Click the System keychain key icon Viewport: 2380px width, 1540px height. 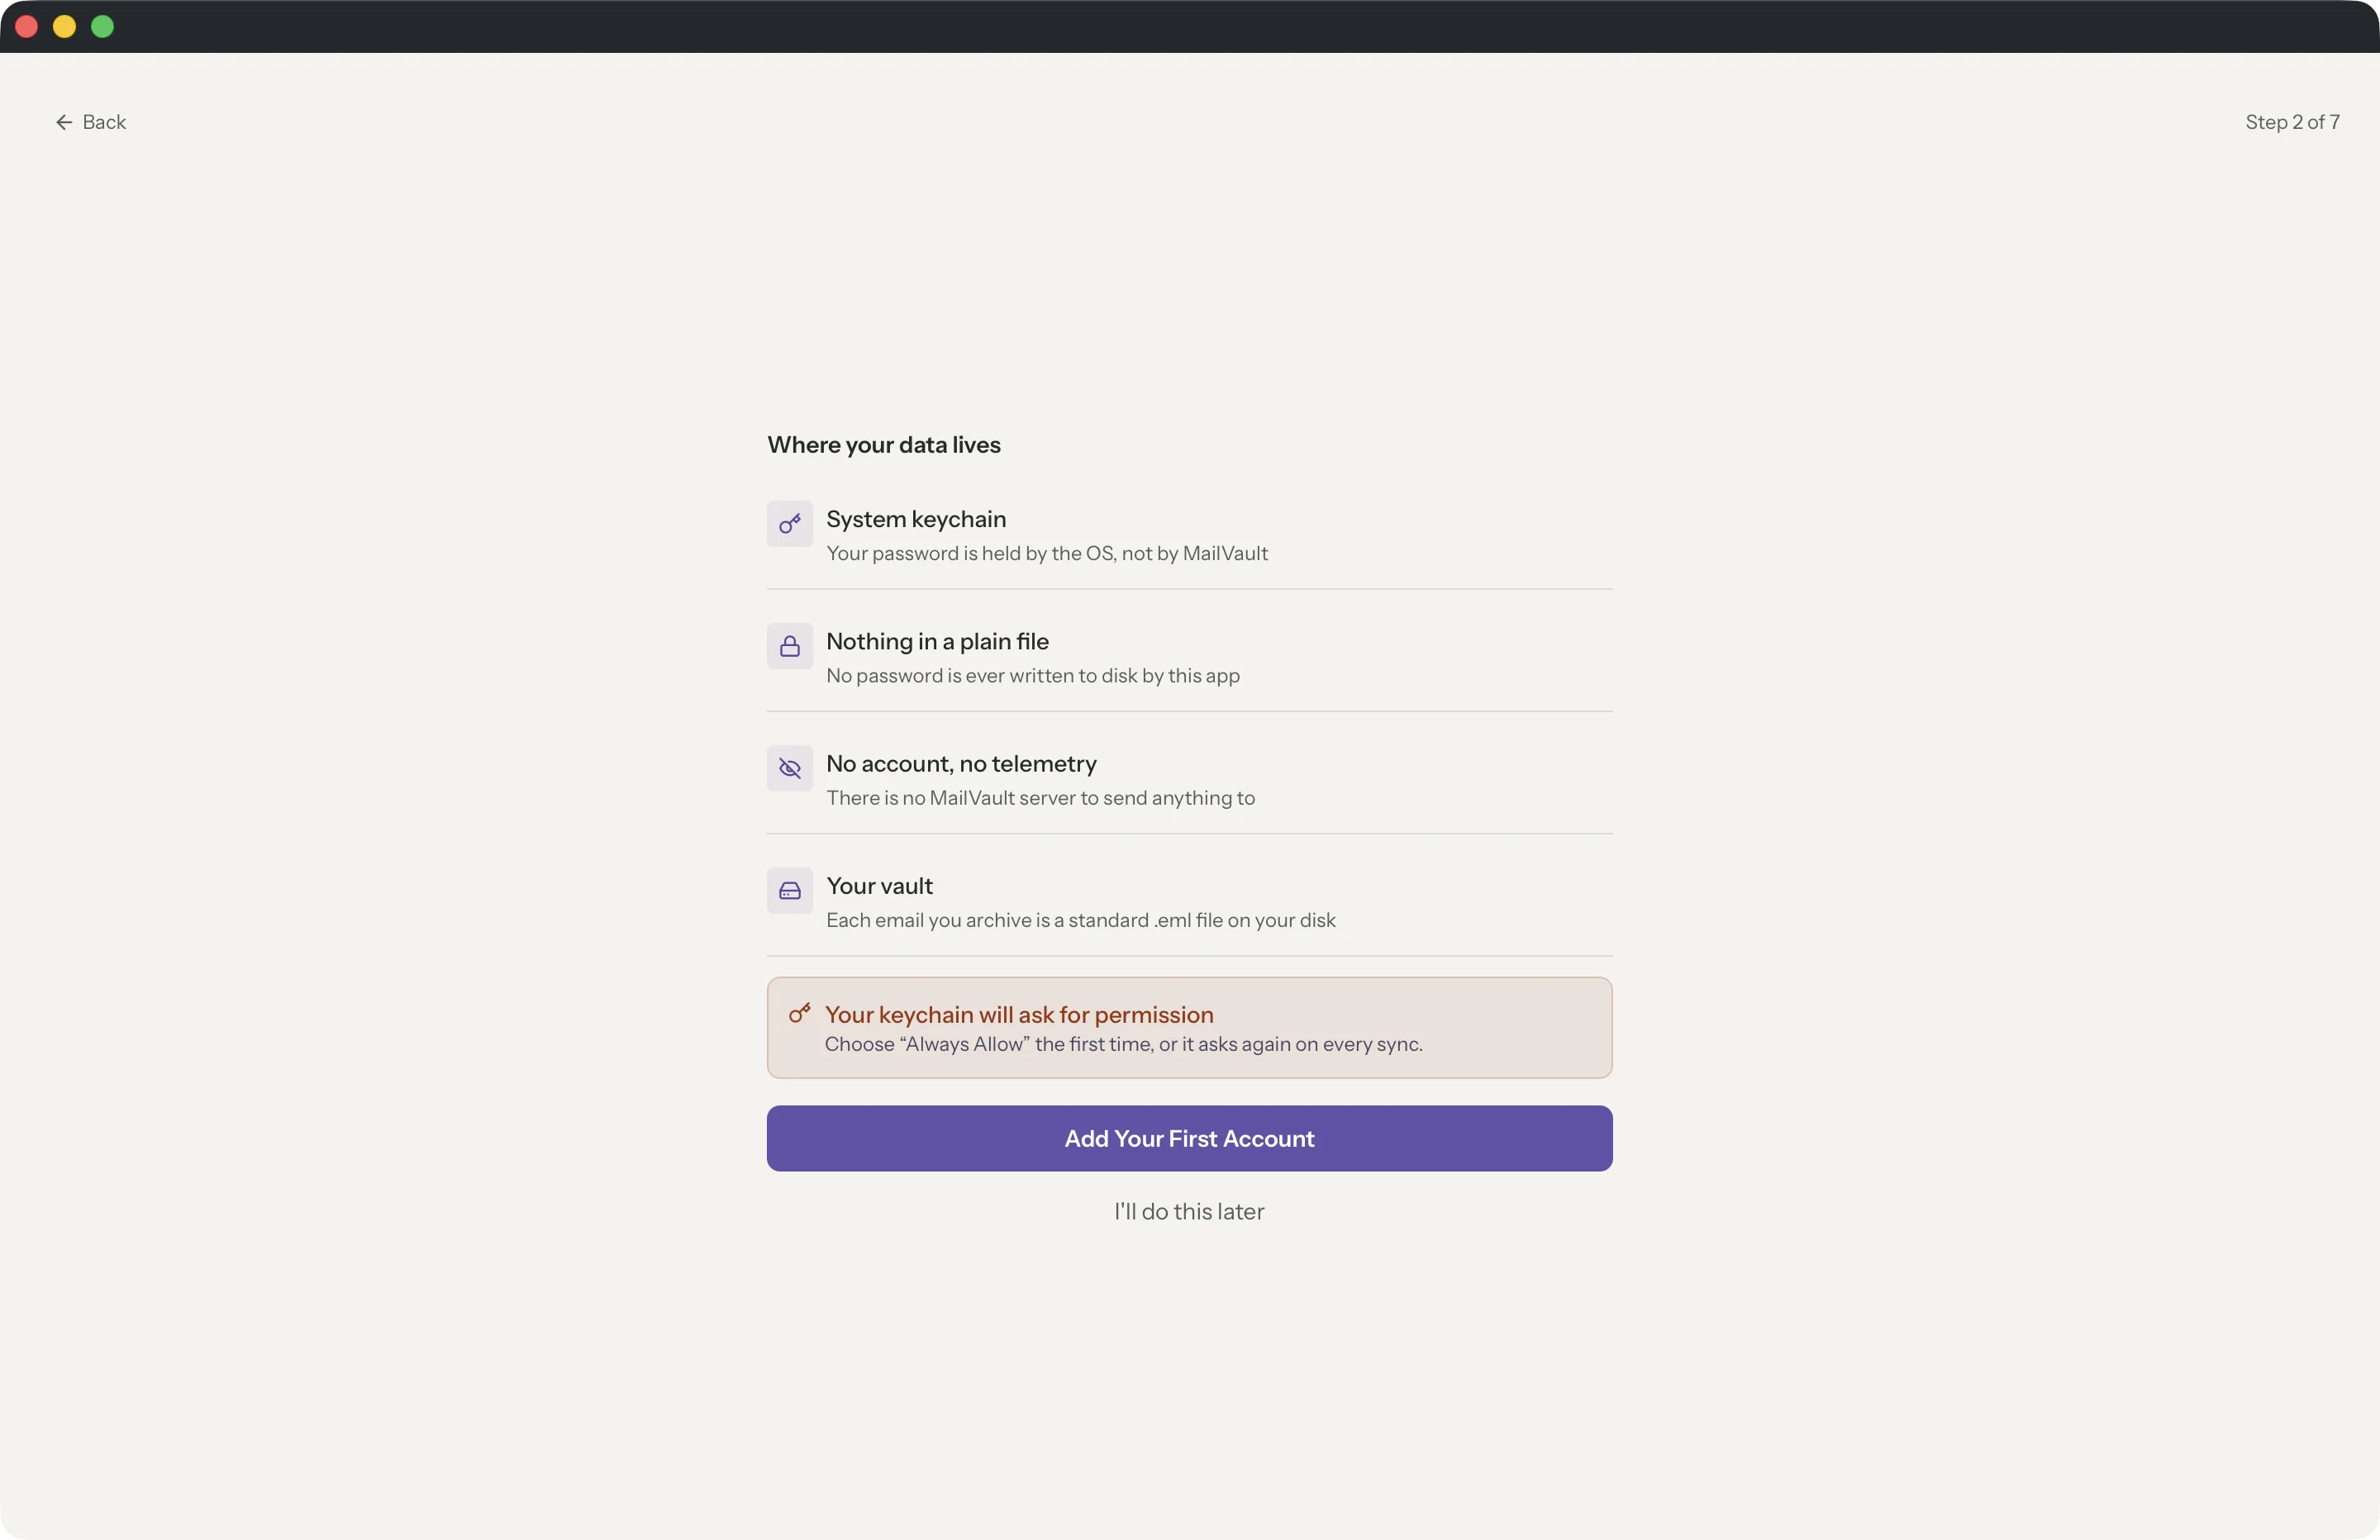coord(789,524)
